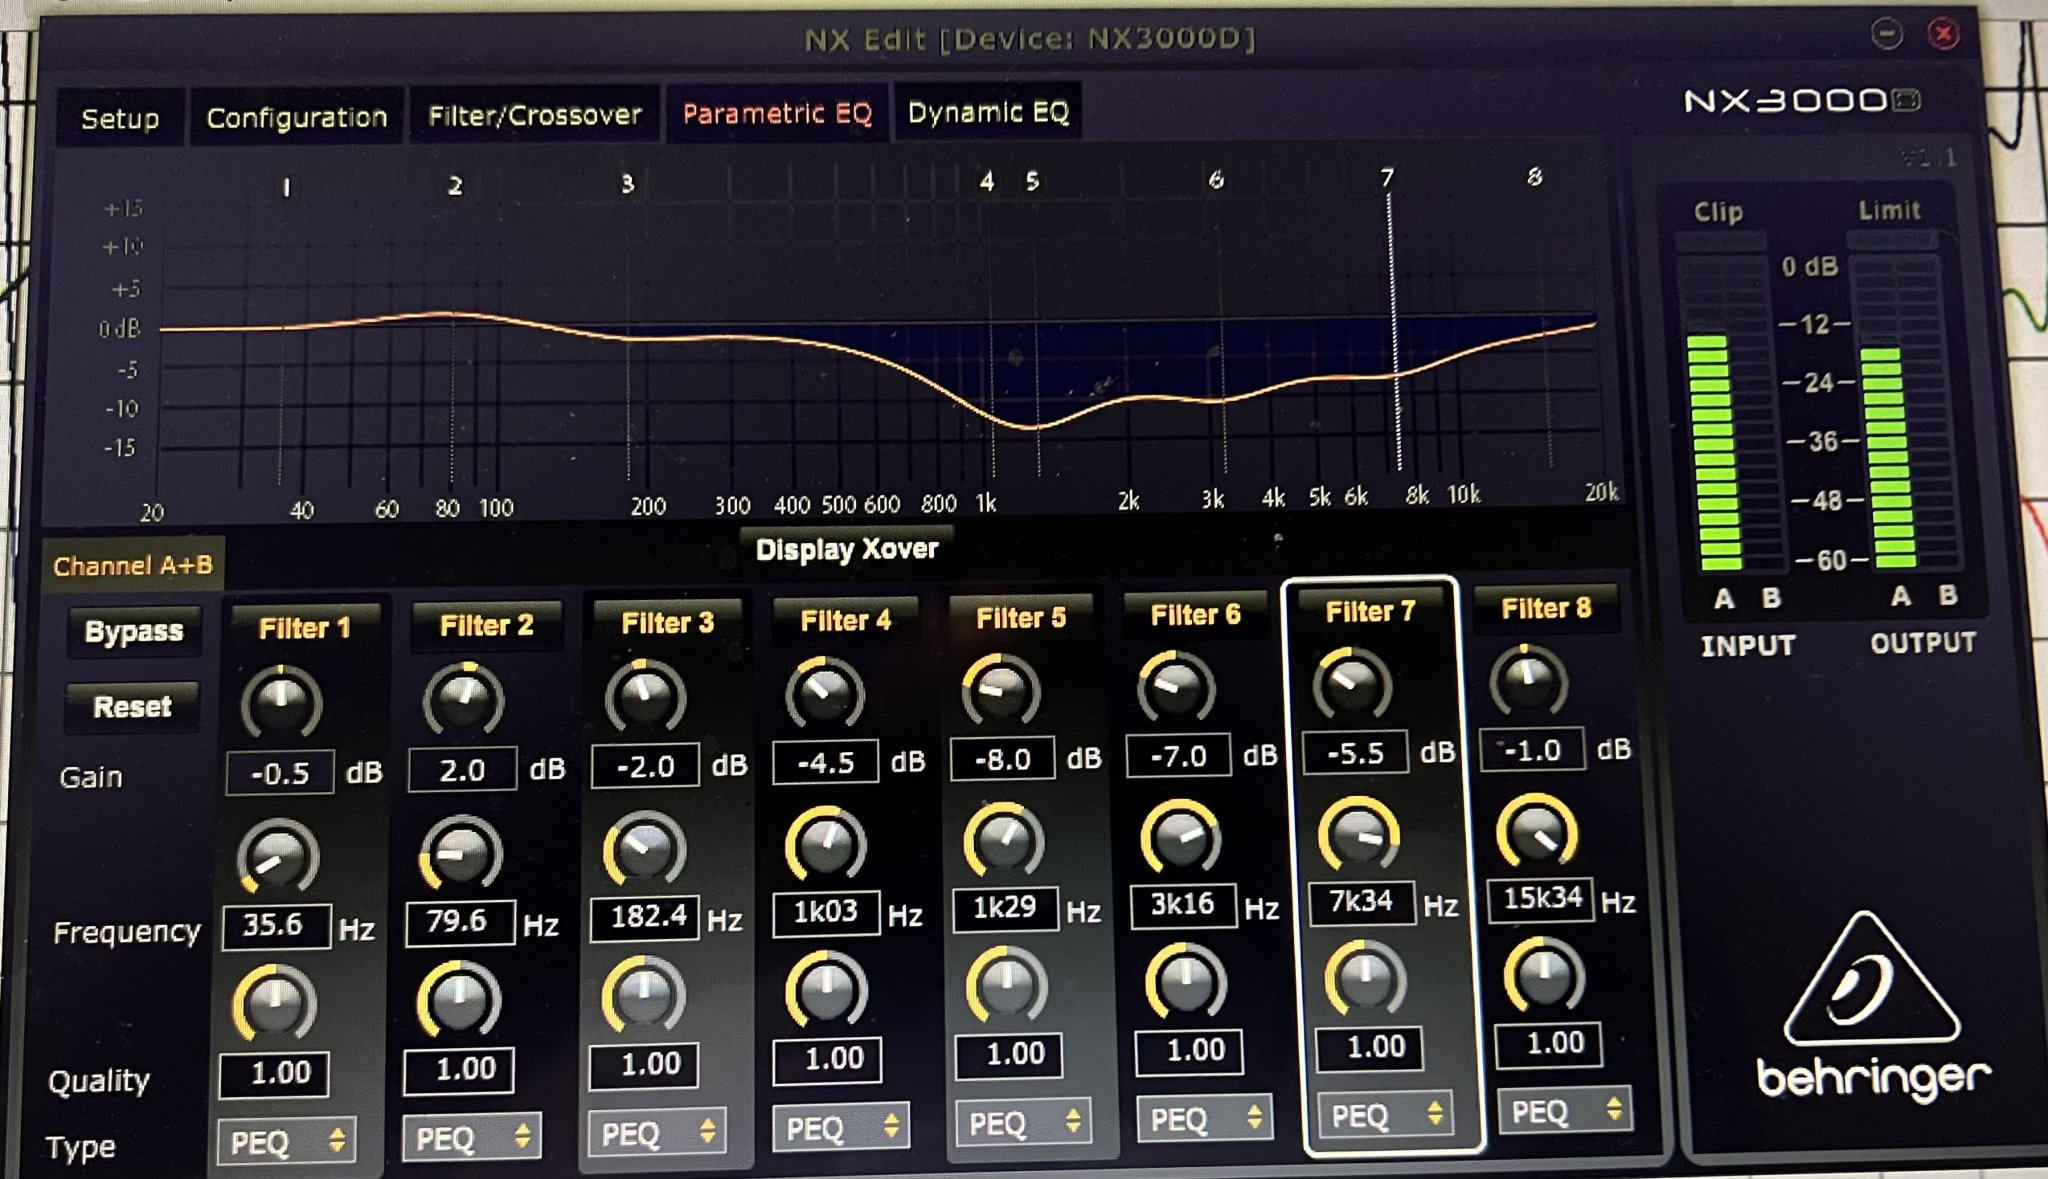Click Filter 7 quality knob

[x=1366, y=980]
